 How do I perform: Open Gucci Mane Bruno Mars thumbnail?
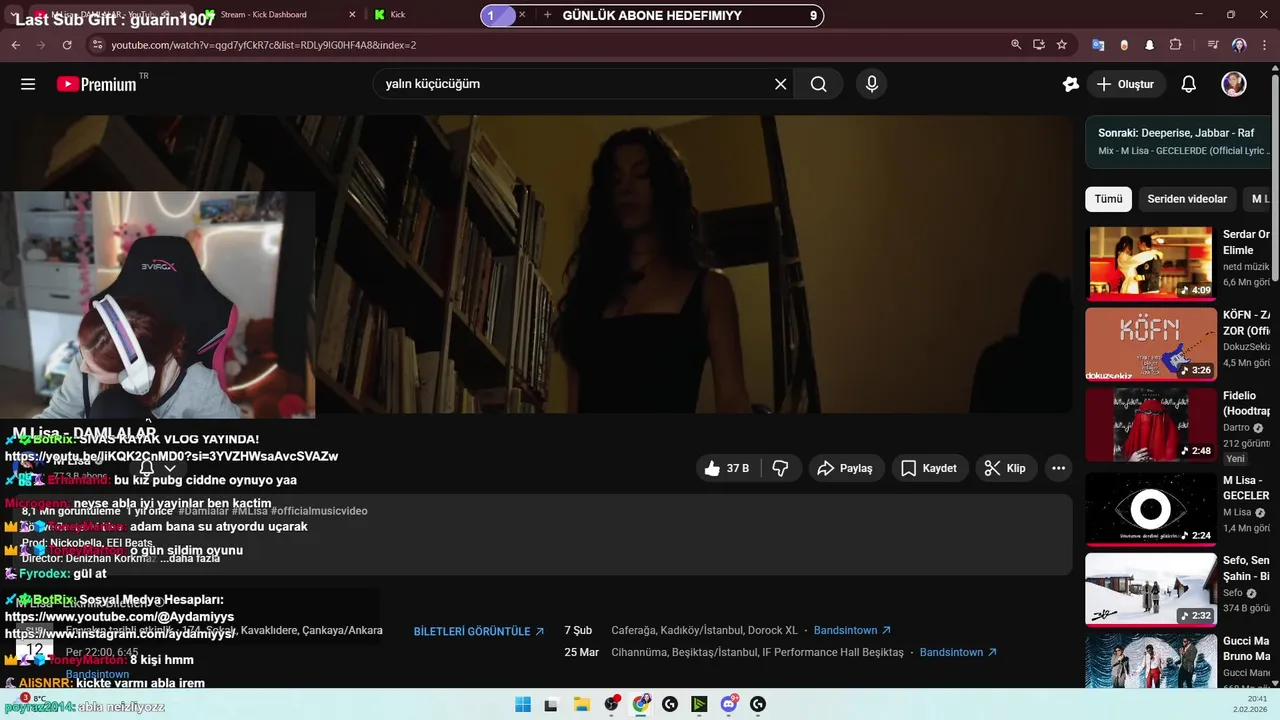[1150, 661]
